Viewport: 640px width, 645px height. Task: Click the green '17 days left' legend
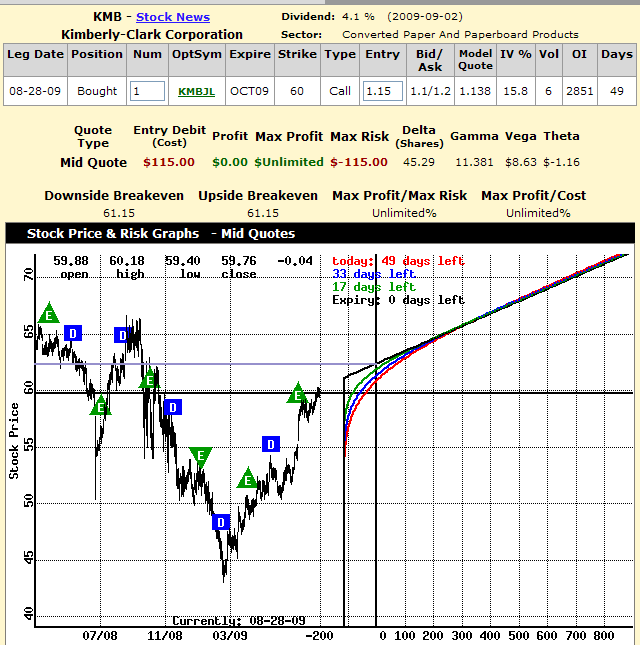point(374,287)
